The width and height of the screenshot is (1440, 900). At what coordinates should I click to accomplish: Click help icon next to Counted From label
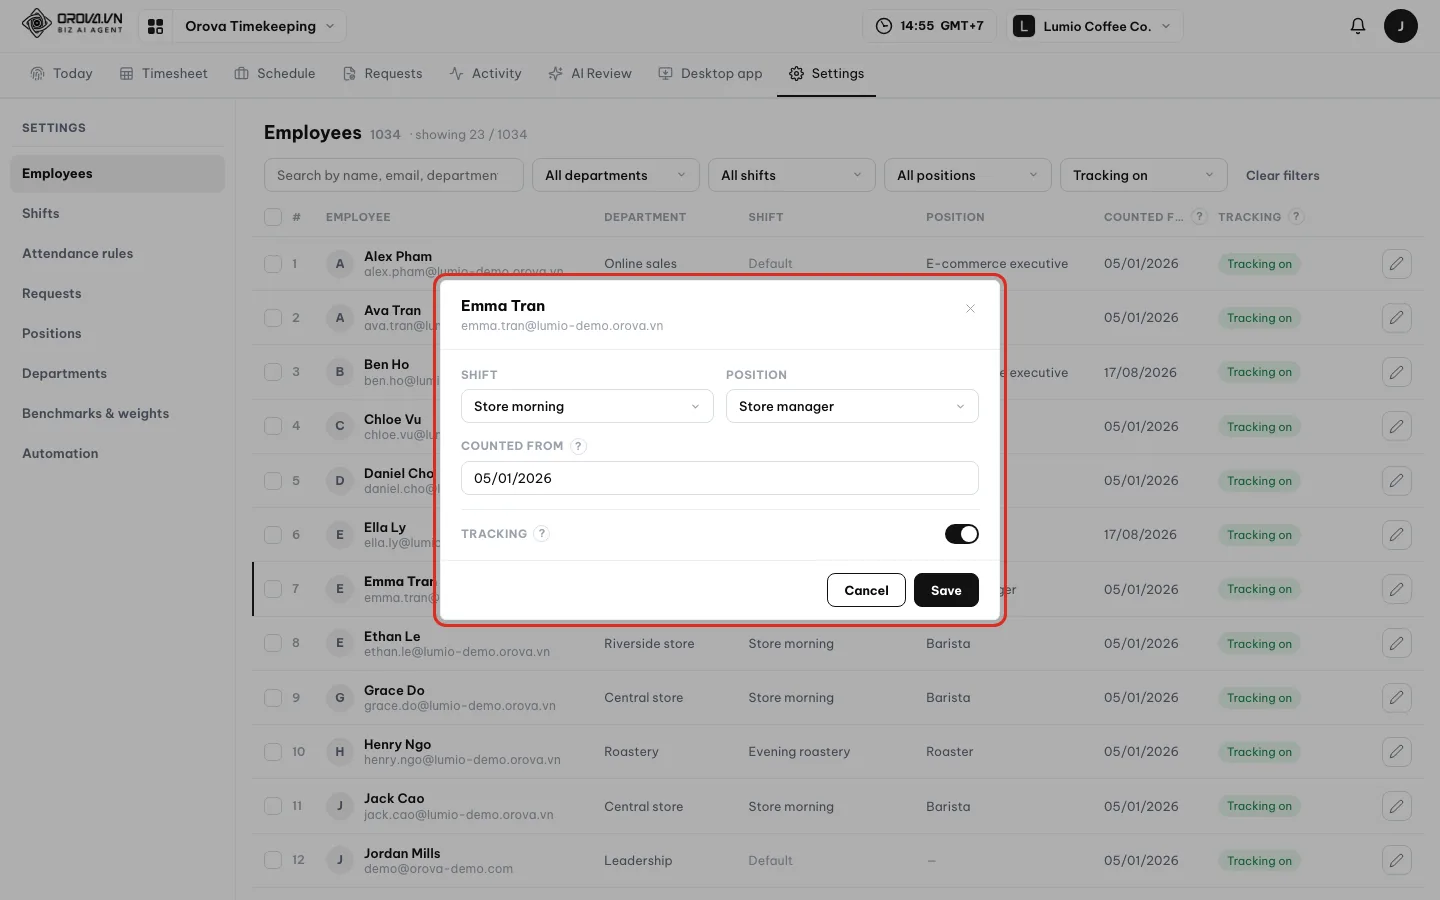click(x=578, y=446)
